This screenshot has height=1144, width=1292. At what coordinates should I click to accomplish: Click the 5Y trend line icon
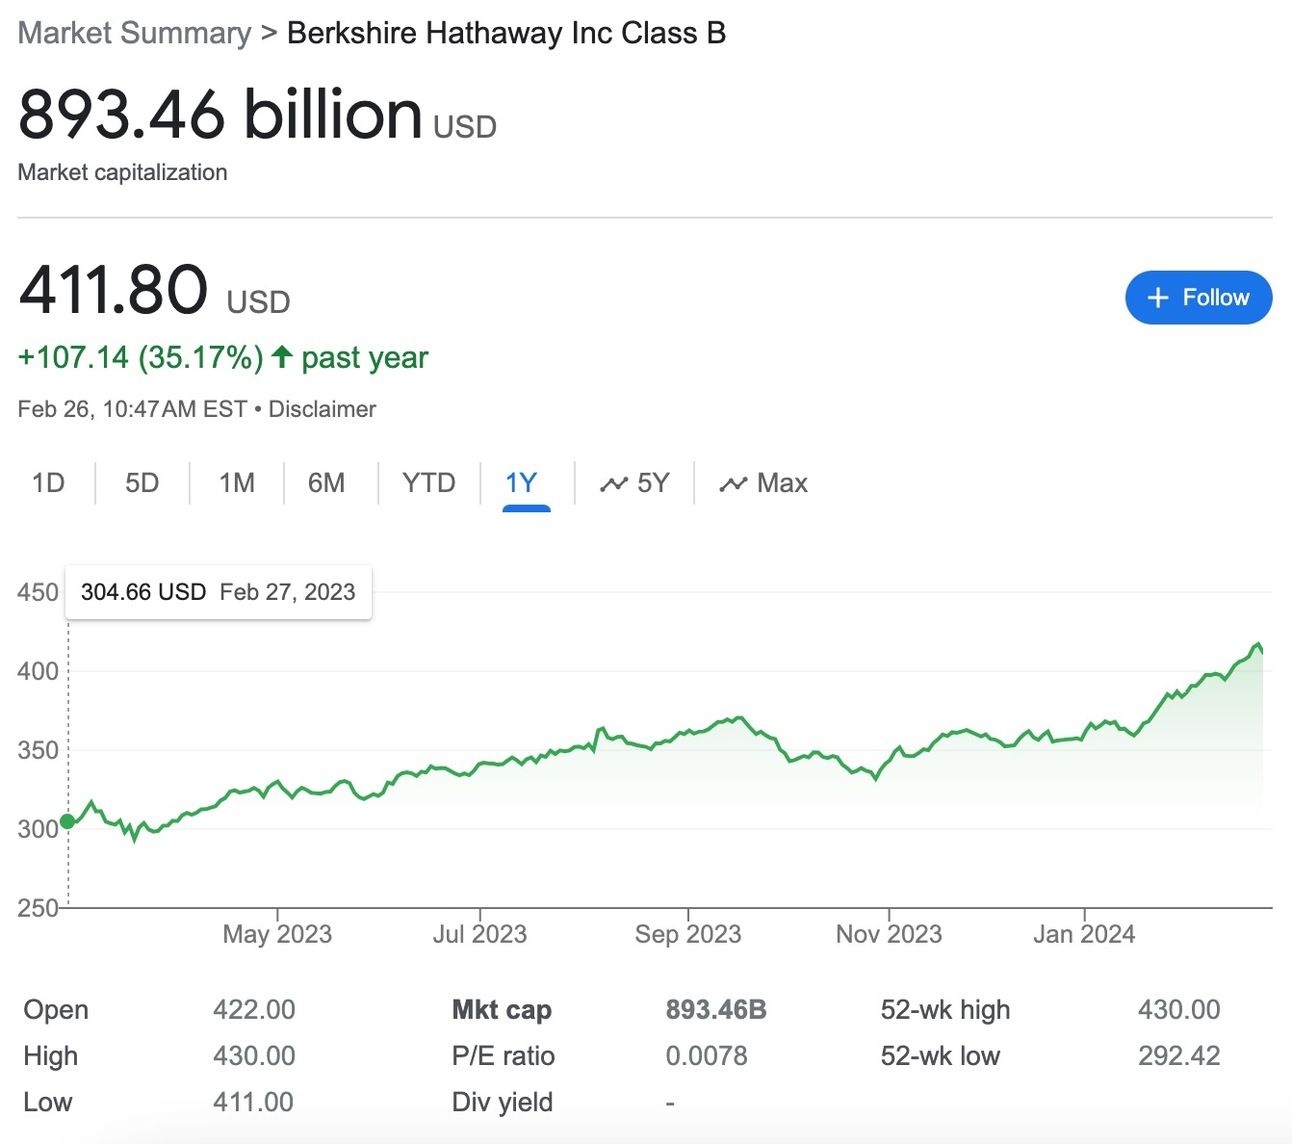(x=613, y=485)
